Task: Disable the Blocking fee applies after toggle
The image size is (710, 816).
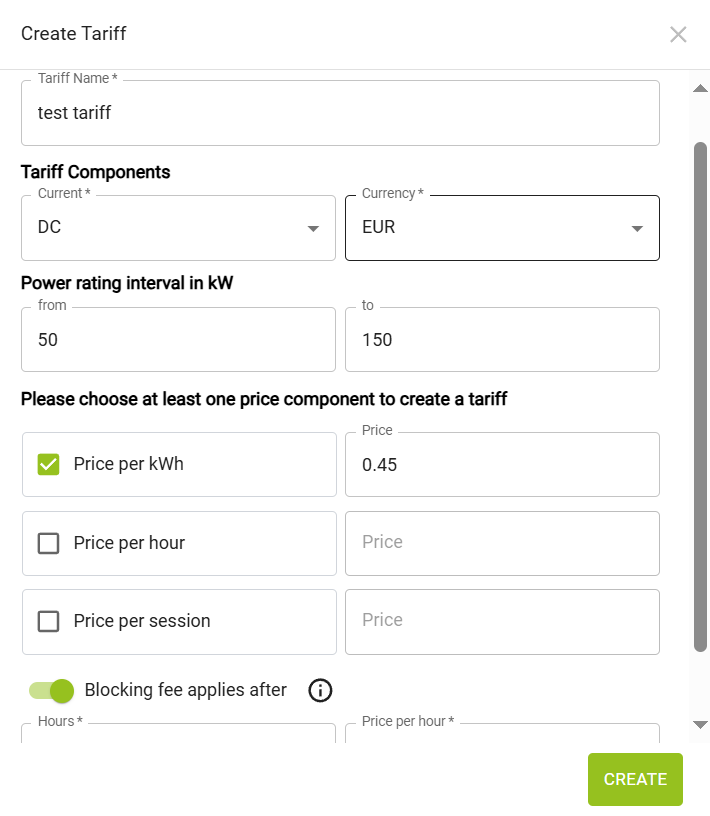Action: (x=52, y=691)
